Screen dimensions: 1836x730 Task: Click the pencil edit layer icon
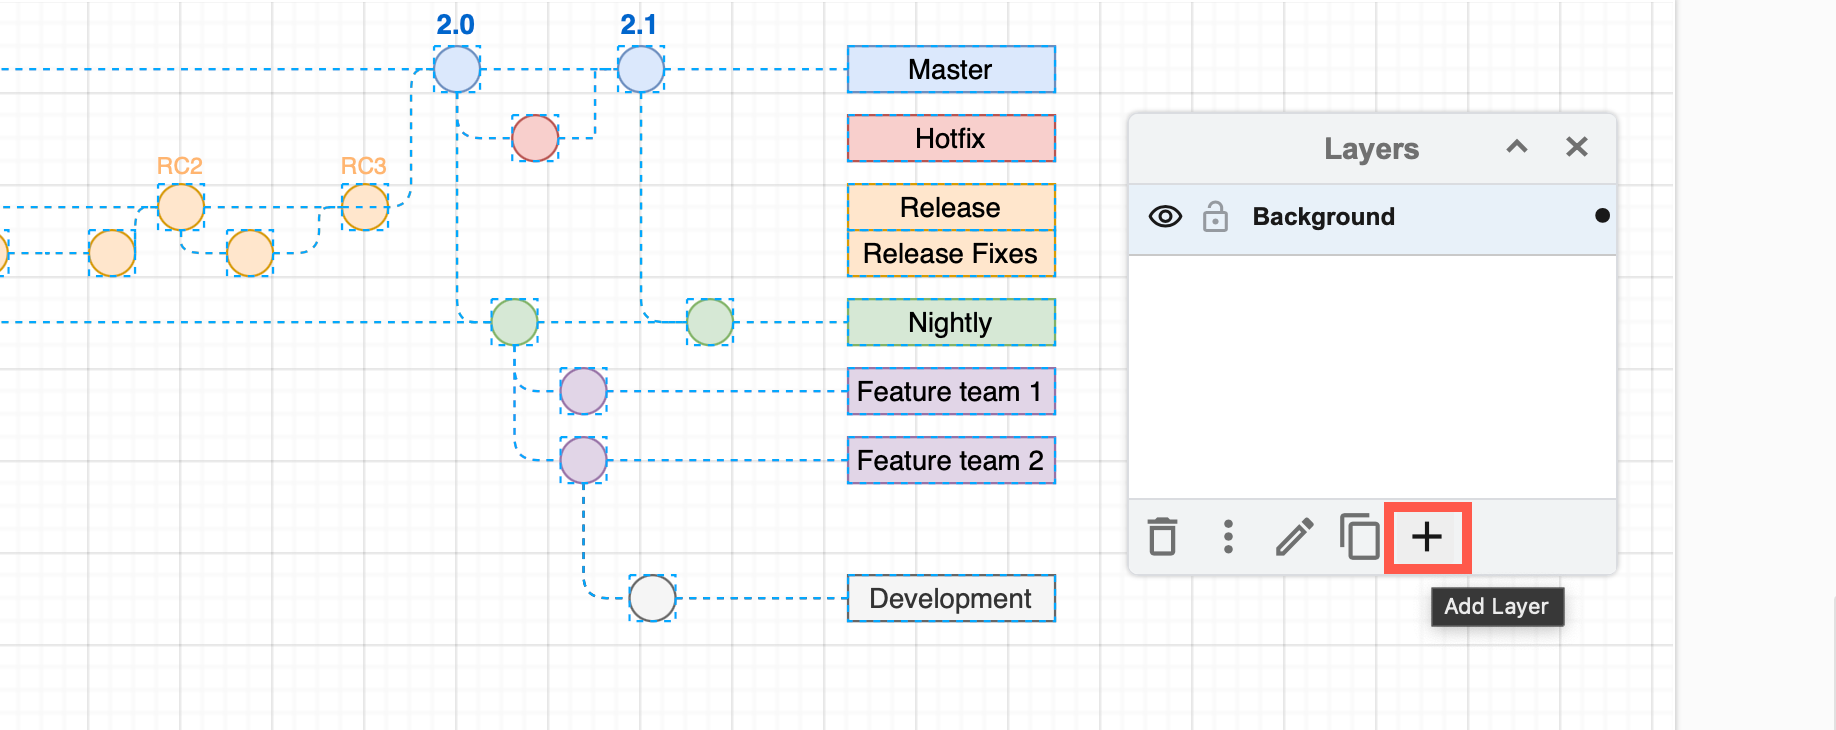click(x=1294, y=537)
